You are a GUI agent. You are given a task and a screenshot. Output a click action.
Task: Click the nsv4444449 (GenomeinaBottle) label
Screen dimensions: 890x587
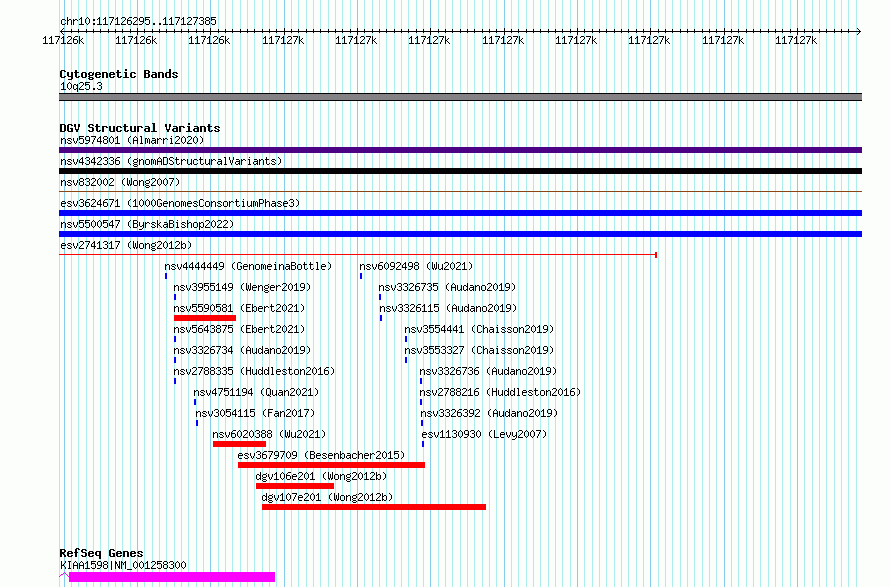tap(248, 266)
